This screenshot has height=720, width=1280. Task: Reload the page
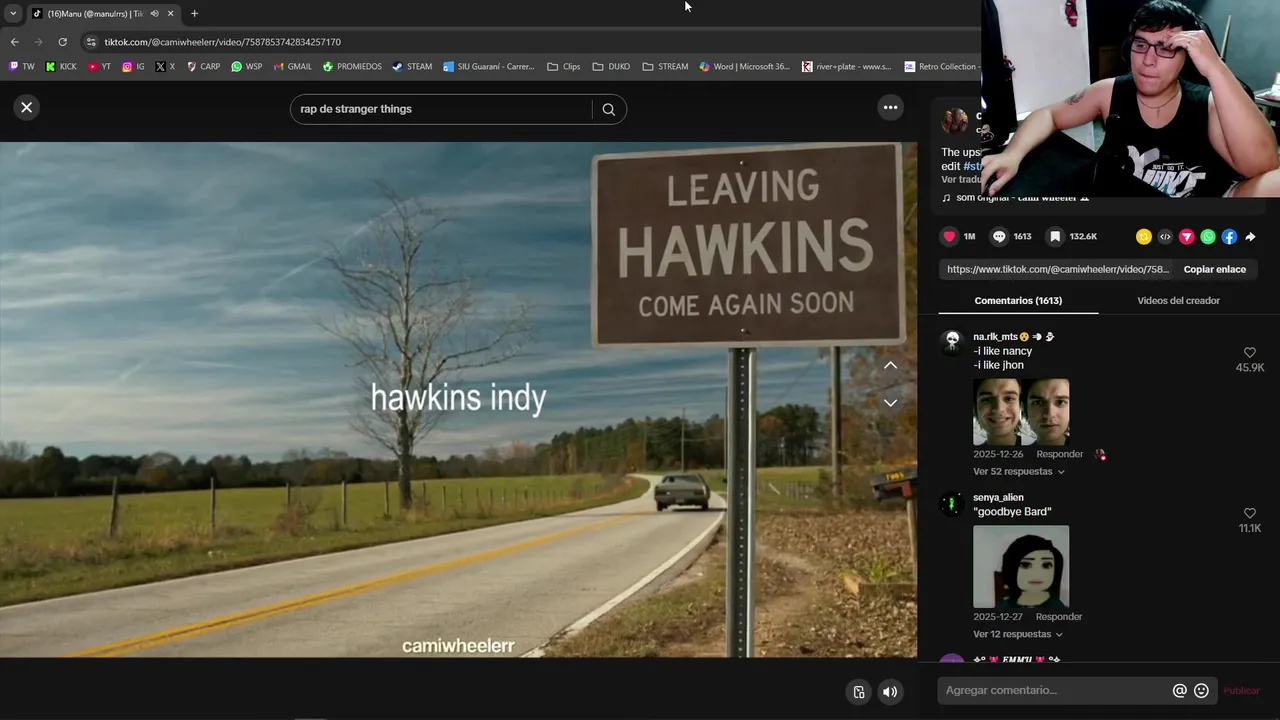[x=62, y=42]
